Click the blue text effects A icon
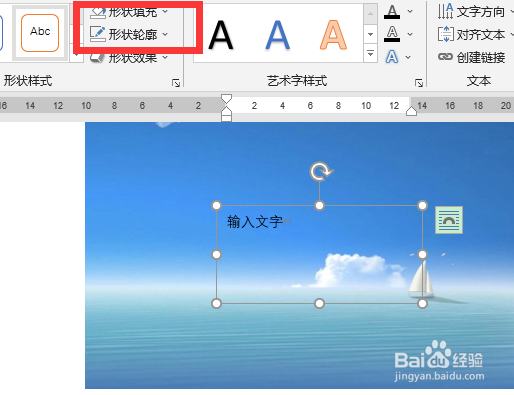This screenshot has width=514, height=395. click(x=392, y=57)
